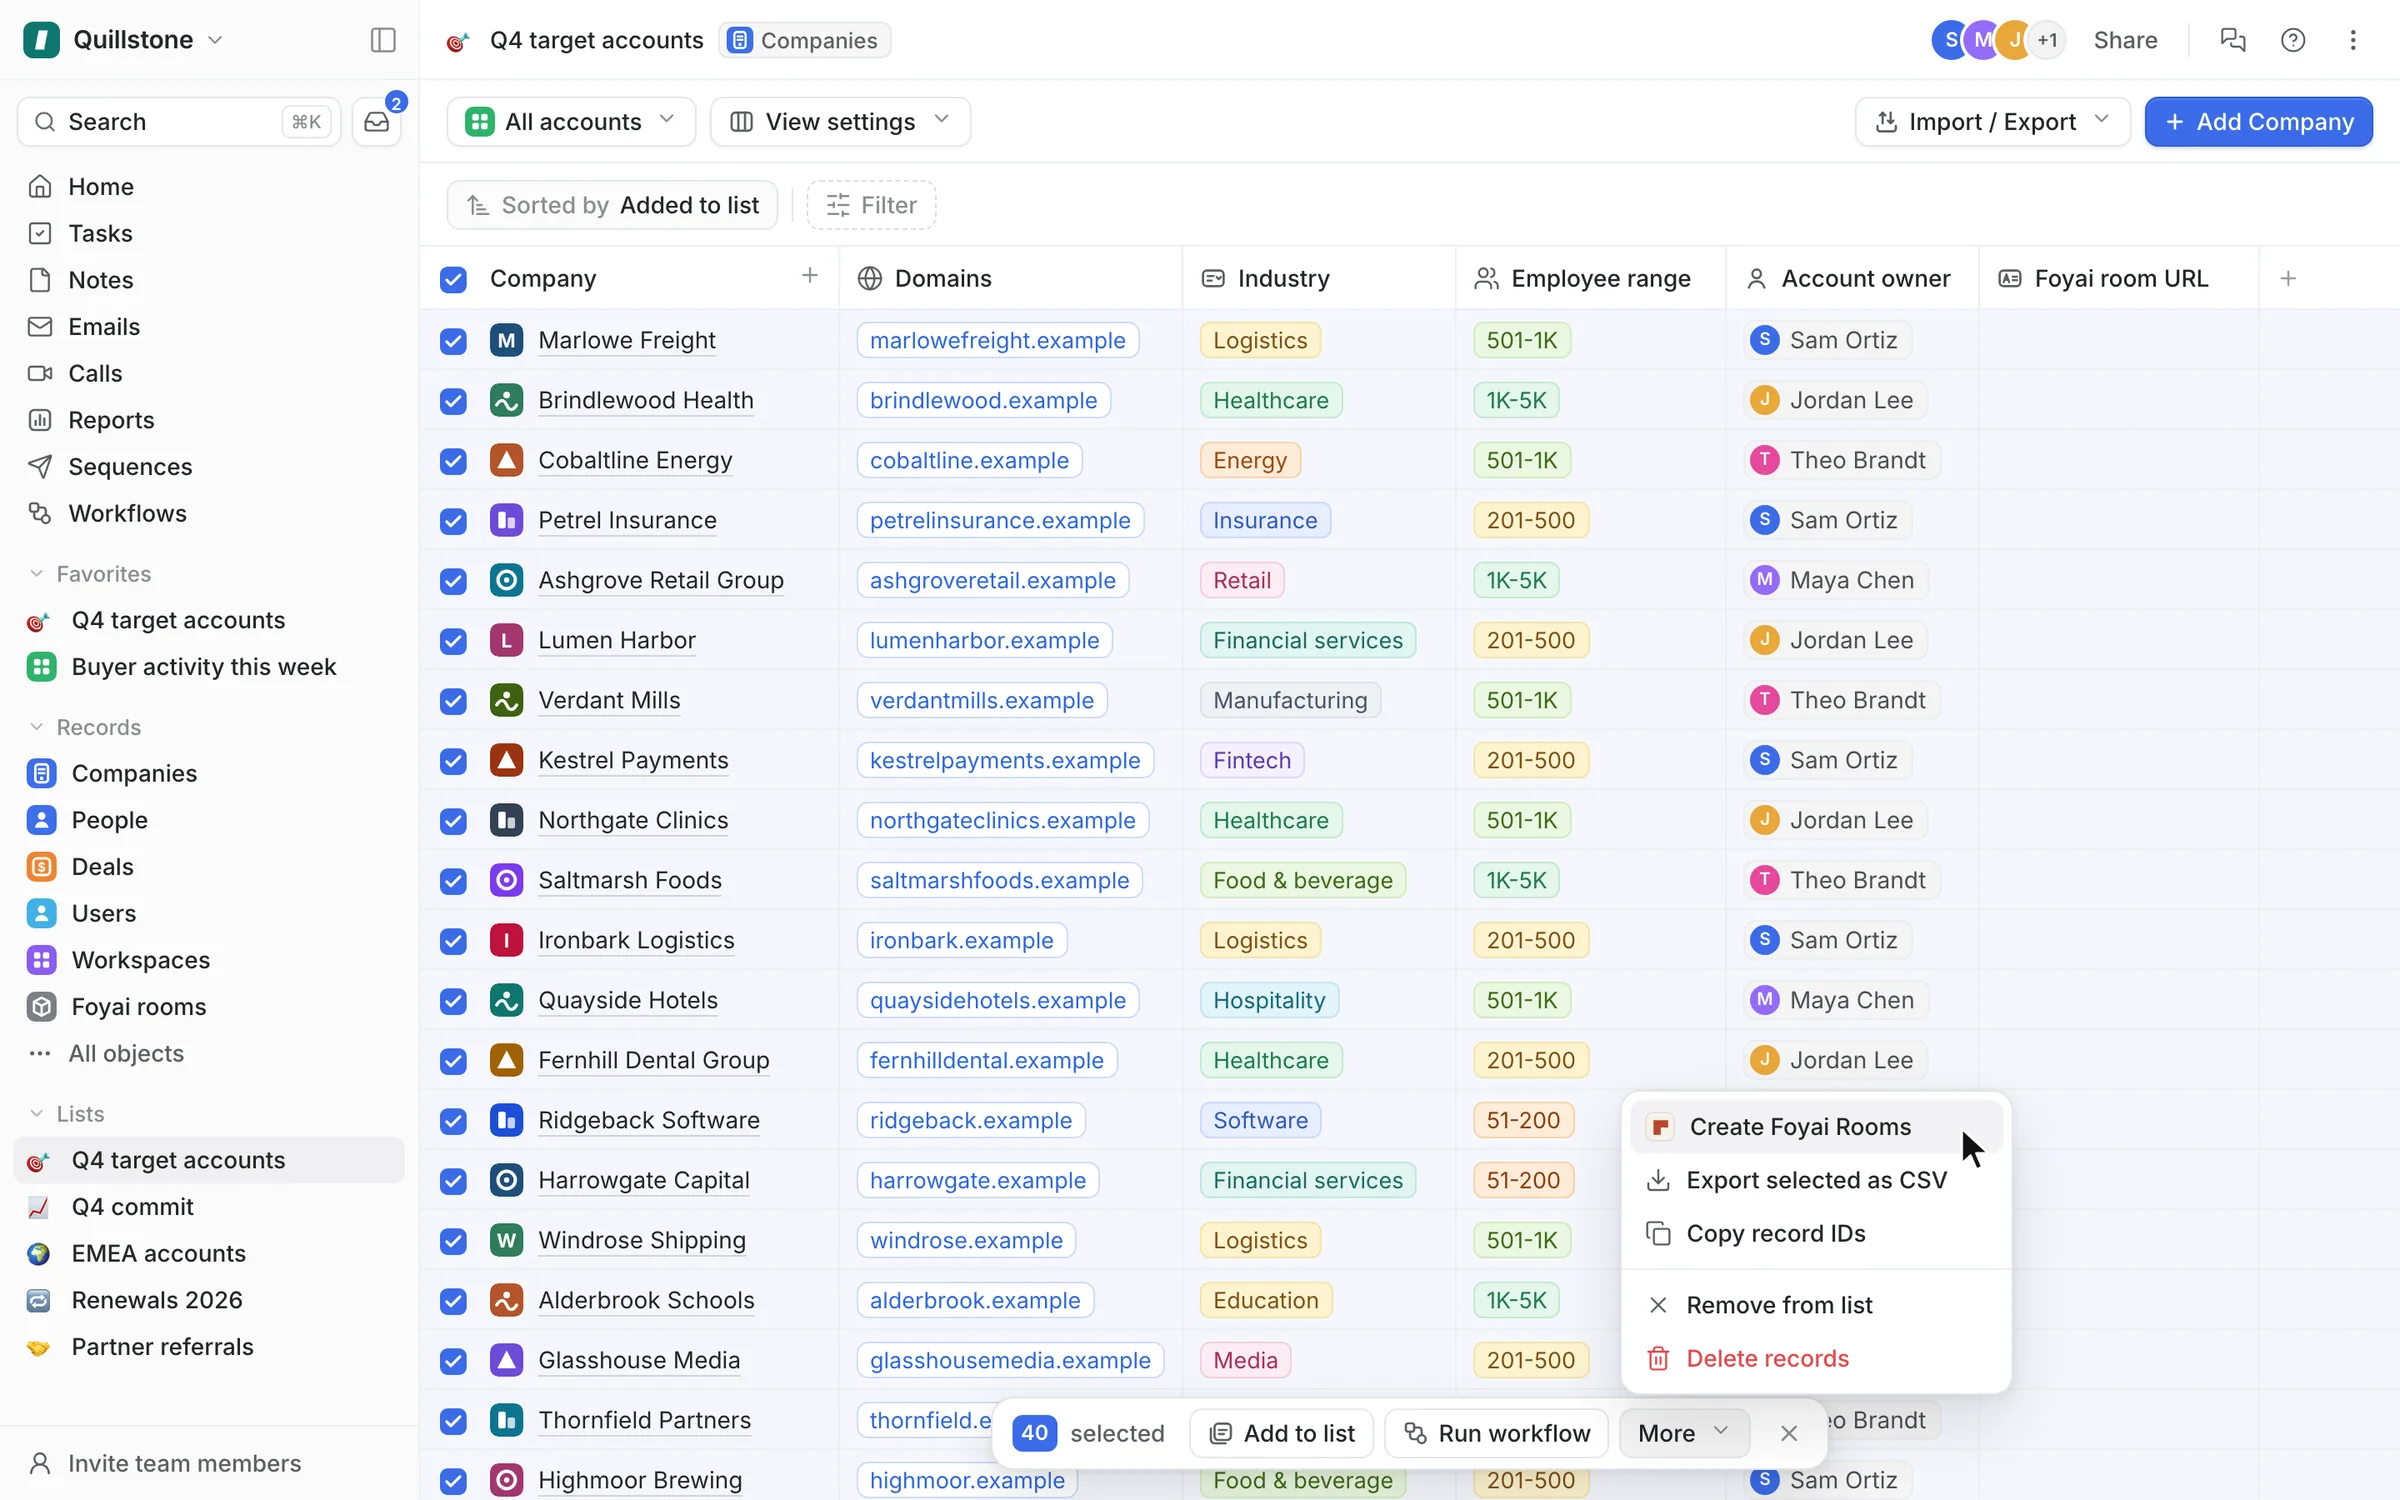Open Calls from sidebar
Image resolution: width=2400 pixels, height=1500 pixels.
point(95,373)
